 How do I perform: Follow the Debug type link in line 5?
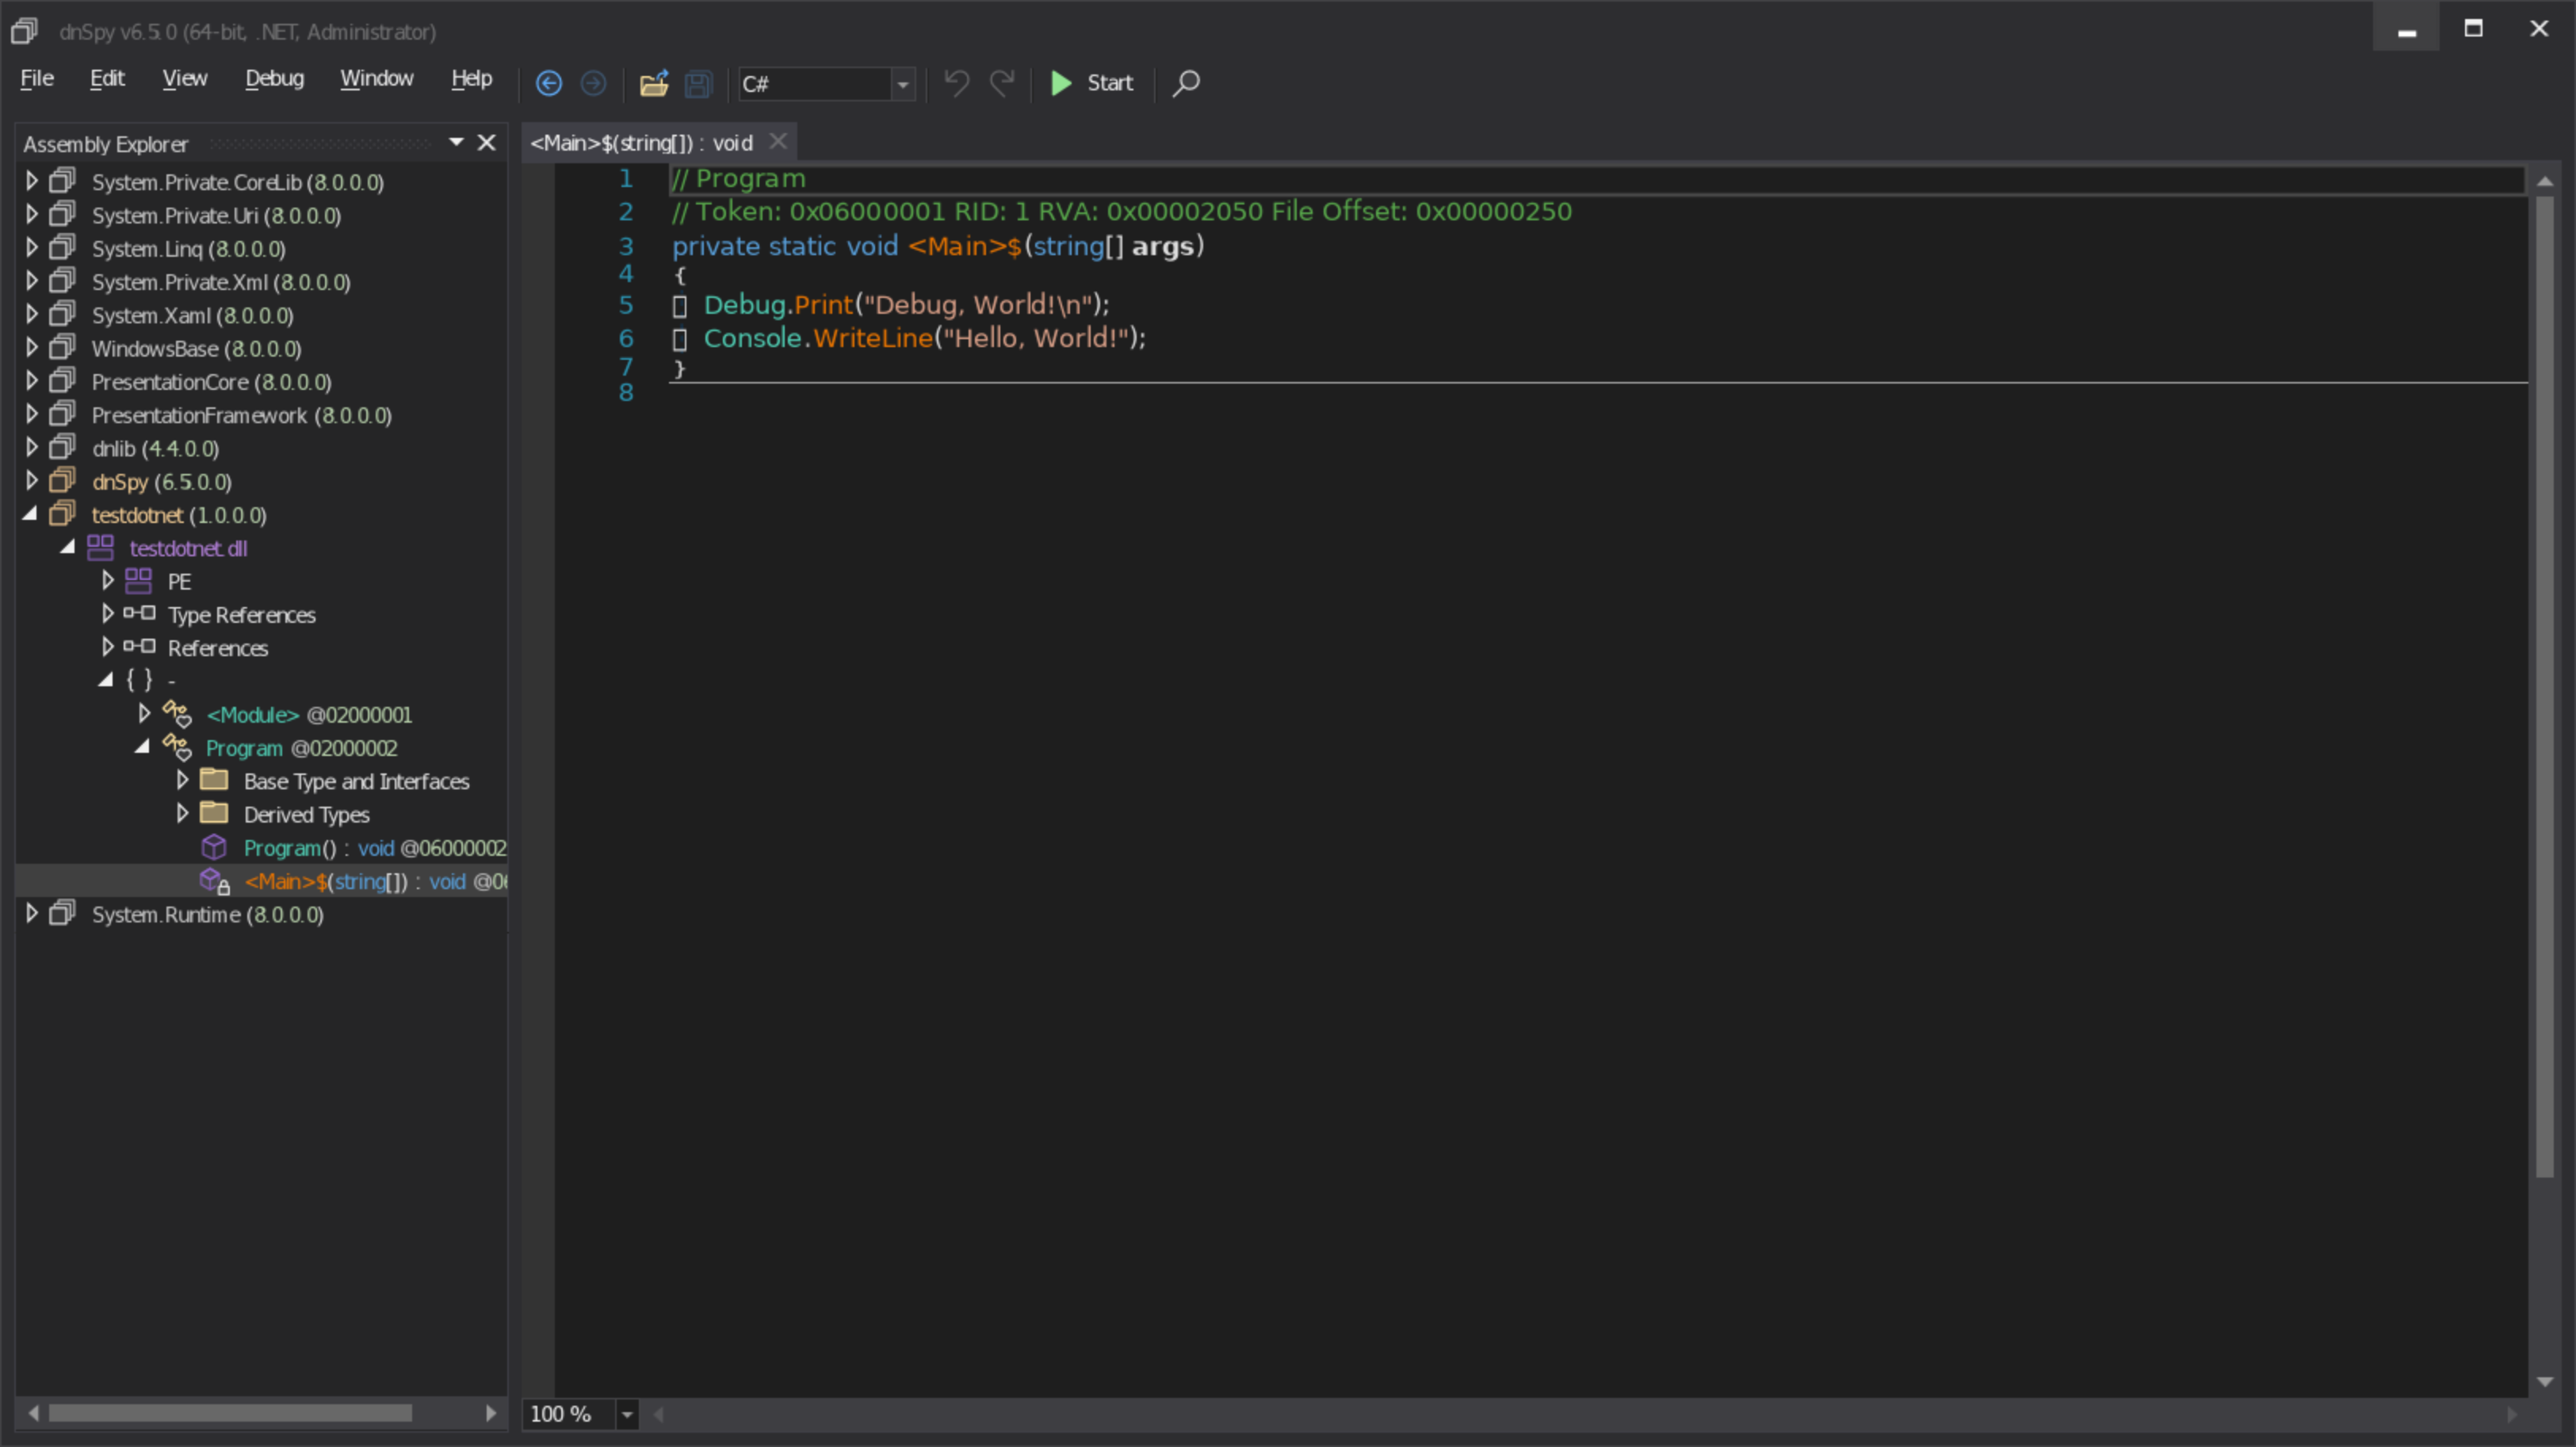(x=745, y=305)
